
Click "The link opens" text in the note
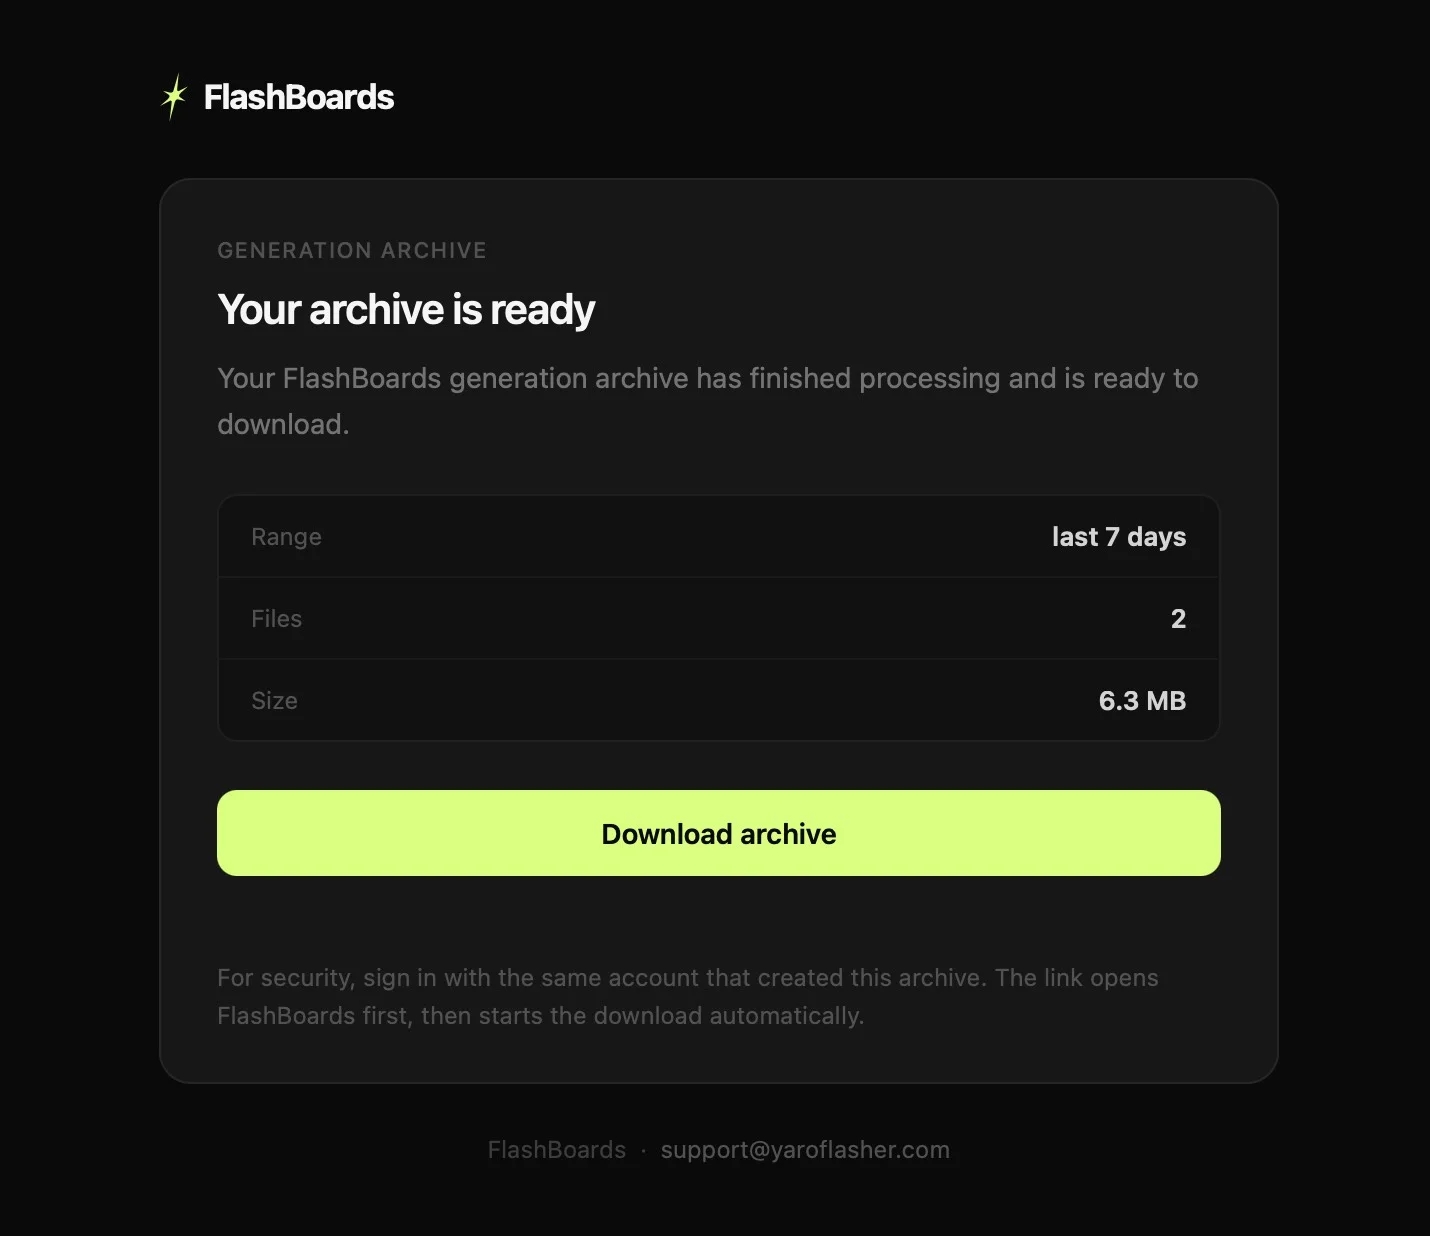point(1076,977)
